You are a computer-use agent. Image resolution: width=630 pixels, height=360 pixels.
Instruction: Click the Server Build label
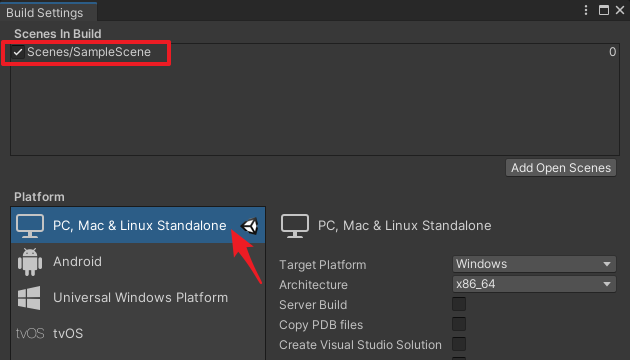coord(313,305)
